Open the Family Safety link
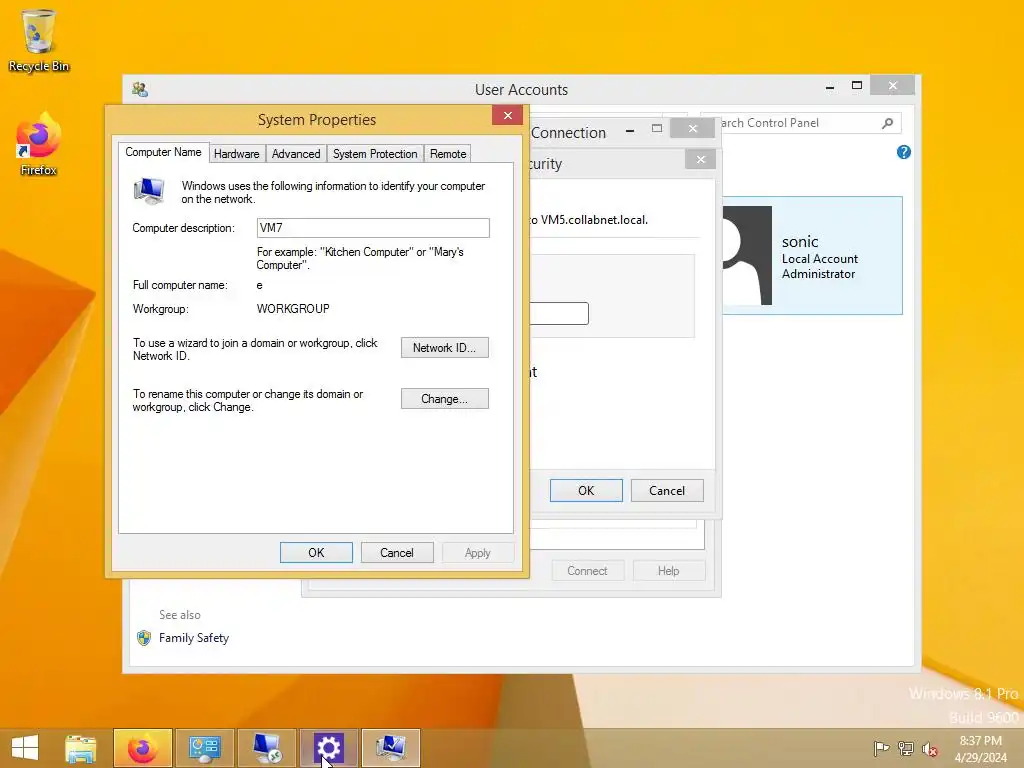 point(194,638)
